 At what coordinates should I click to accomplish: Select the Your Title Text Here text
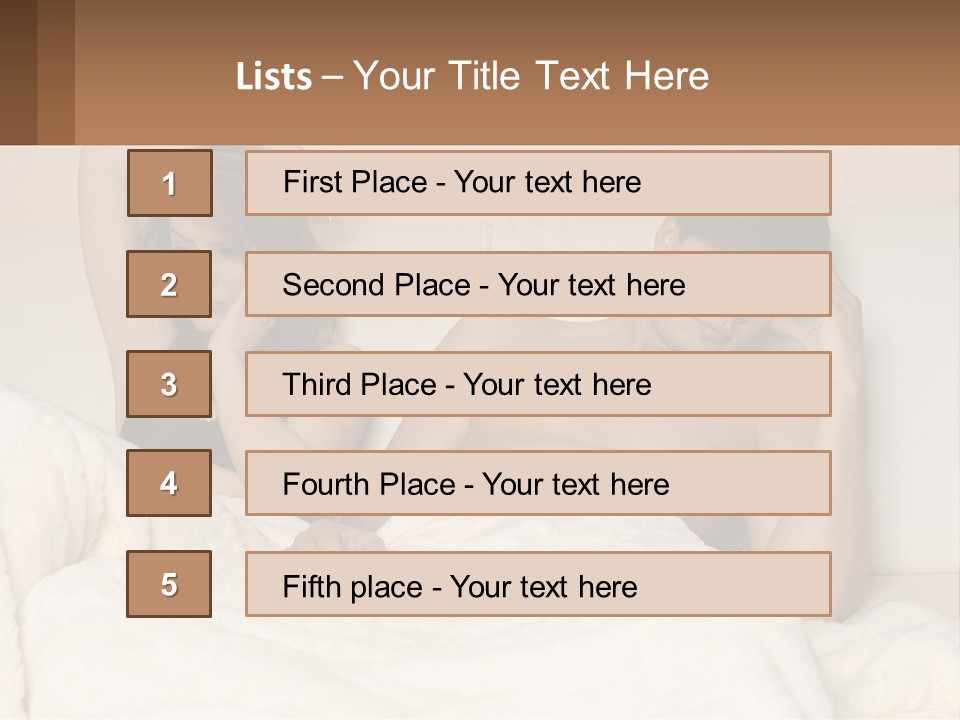(x=531, y=76)
